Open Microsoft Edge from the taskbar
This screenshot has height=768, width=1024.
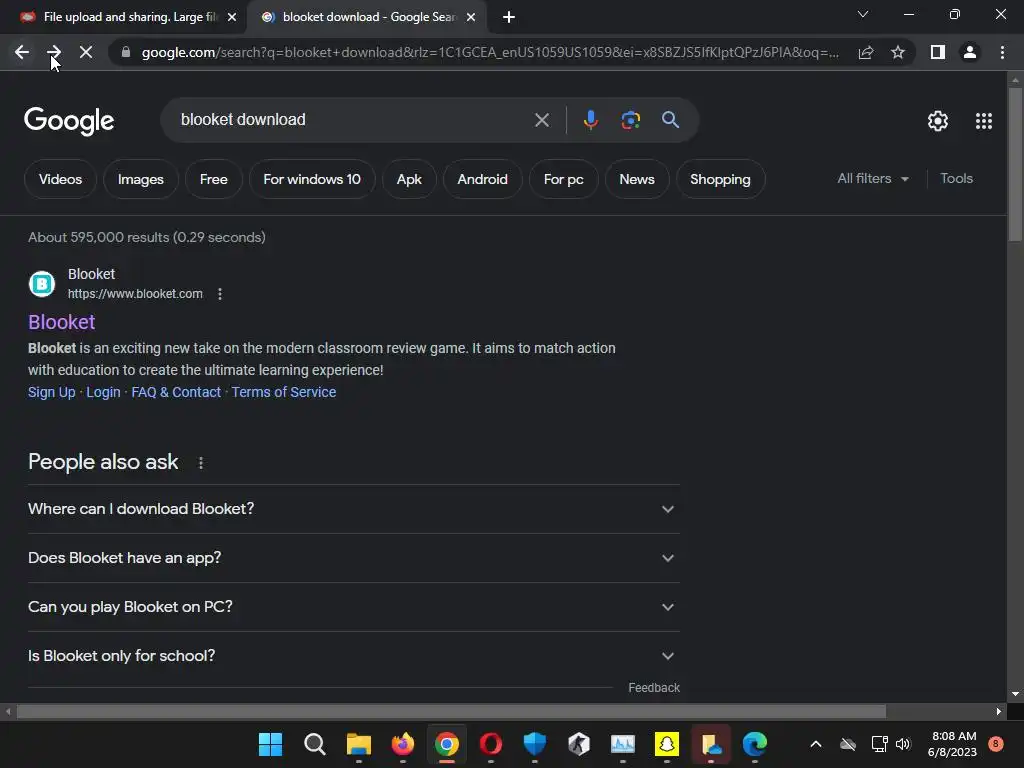754,744
